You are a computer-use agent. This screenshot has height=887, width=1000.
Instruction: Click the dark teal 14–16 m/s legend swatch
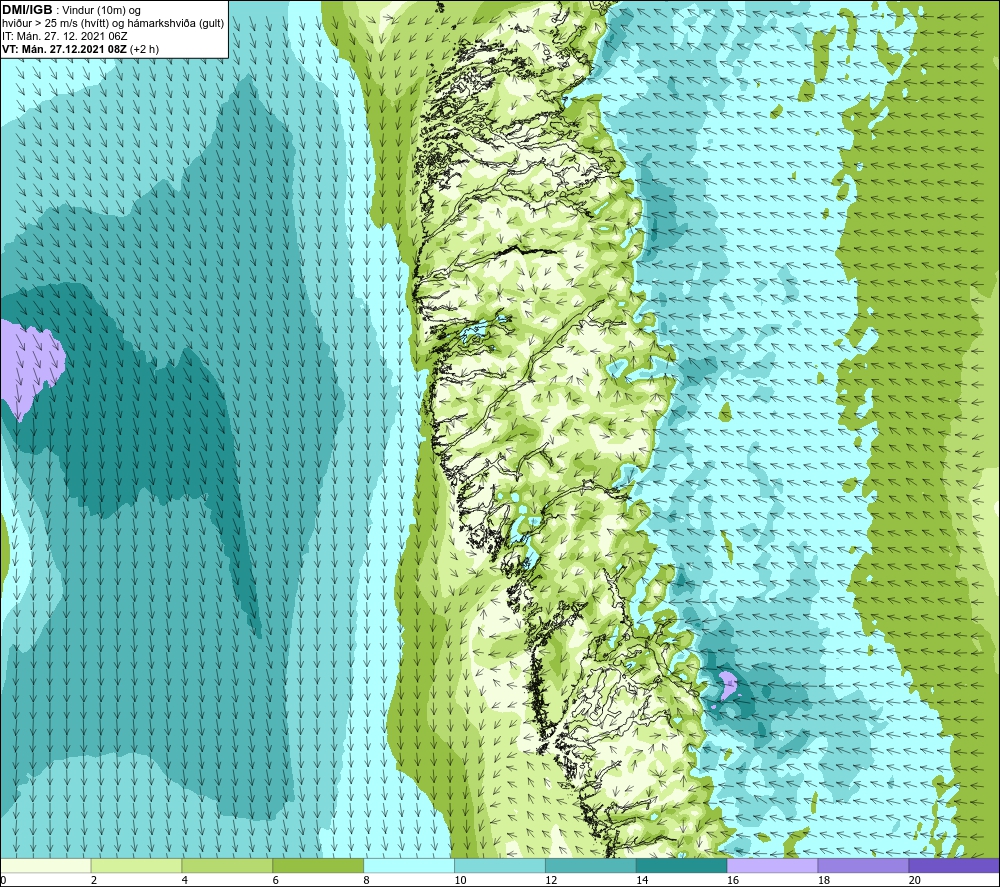coord(682,865)
